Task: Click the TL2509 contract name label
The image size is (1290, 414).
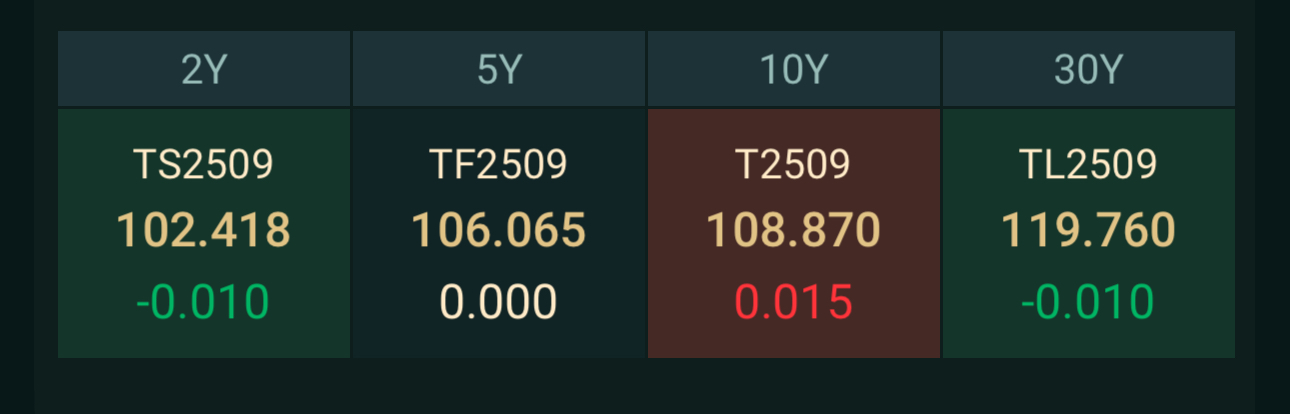Action: 1089,164
